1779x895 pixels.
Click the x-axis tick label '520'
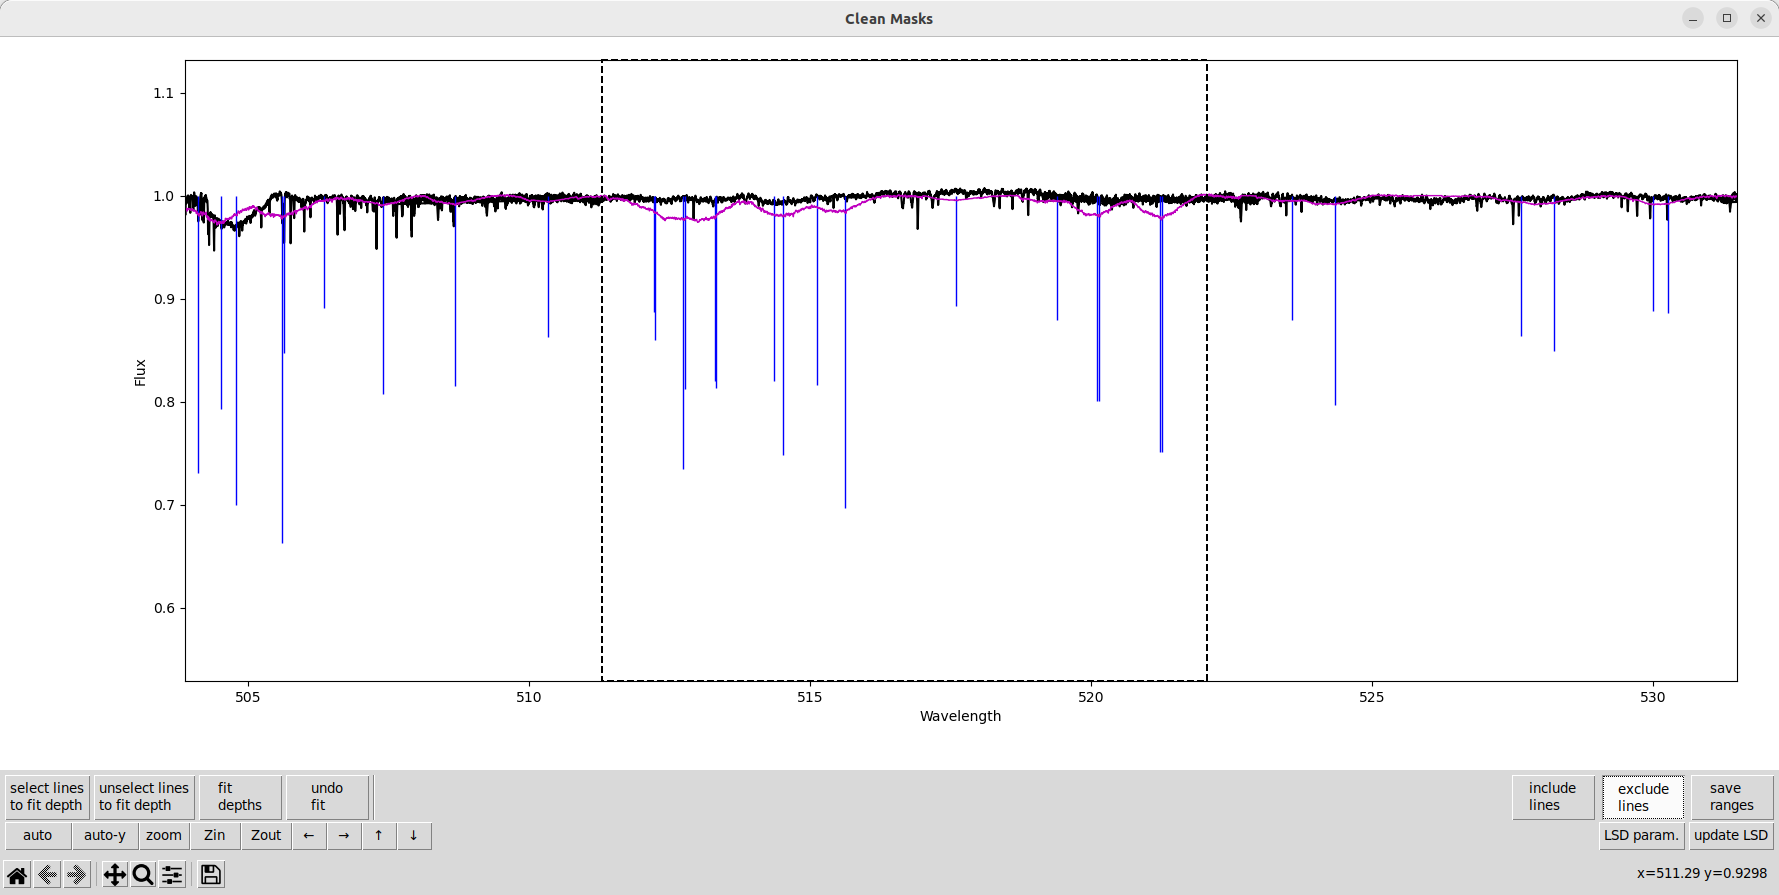(1091, 697)
